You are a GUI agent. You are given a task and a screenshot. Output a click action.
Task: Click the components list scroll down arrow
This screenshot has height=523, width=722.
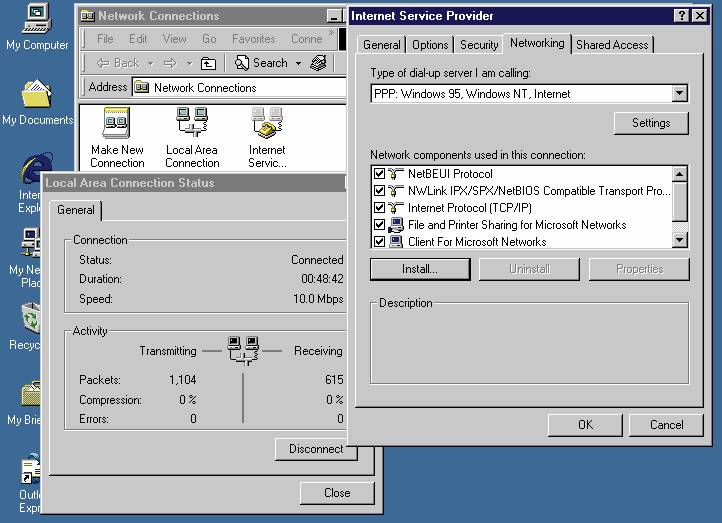pos(680,241)
